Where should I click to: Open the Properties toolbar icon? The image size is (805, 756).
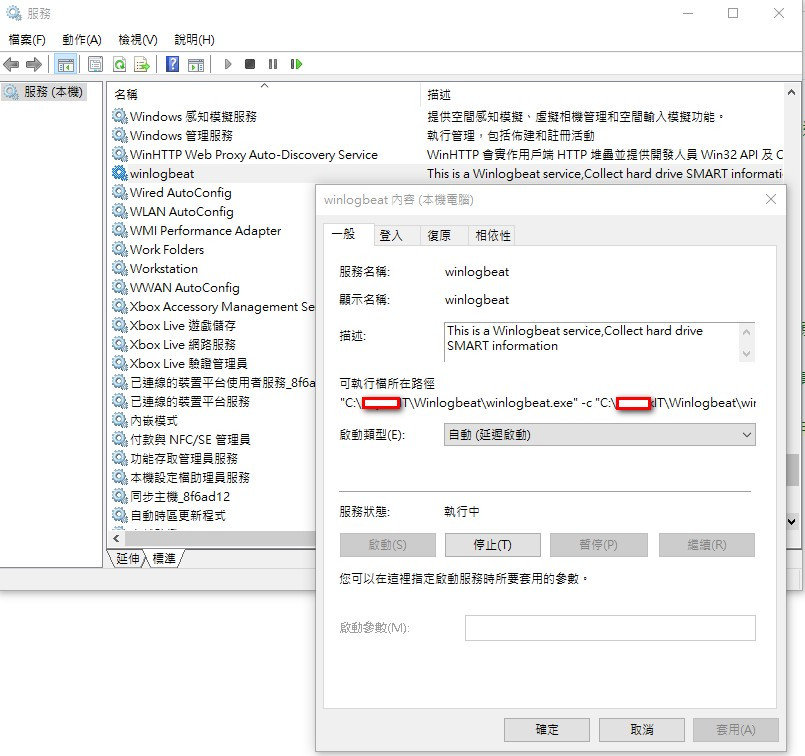[95, 64]
